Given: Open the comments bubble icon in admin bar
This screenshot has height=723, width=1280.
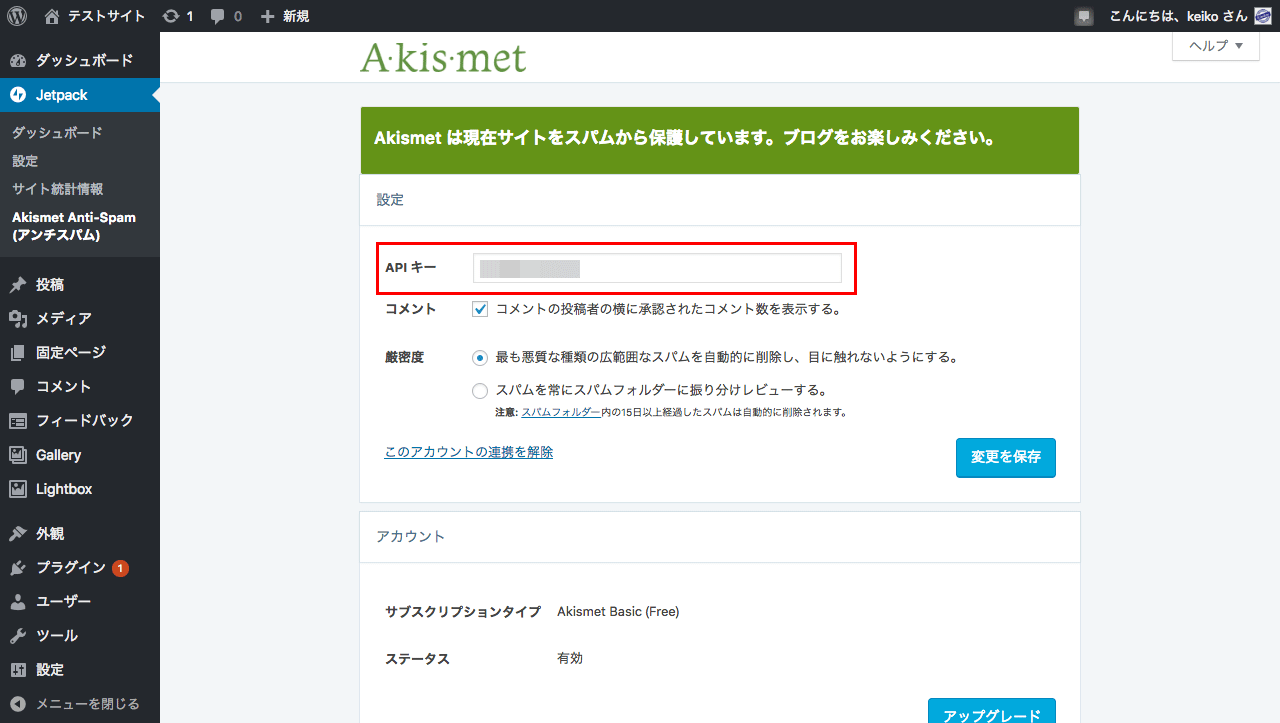Looking at the screenshot, I should pyautogui.click(x=218, y=17).
